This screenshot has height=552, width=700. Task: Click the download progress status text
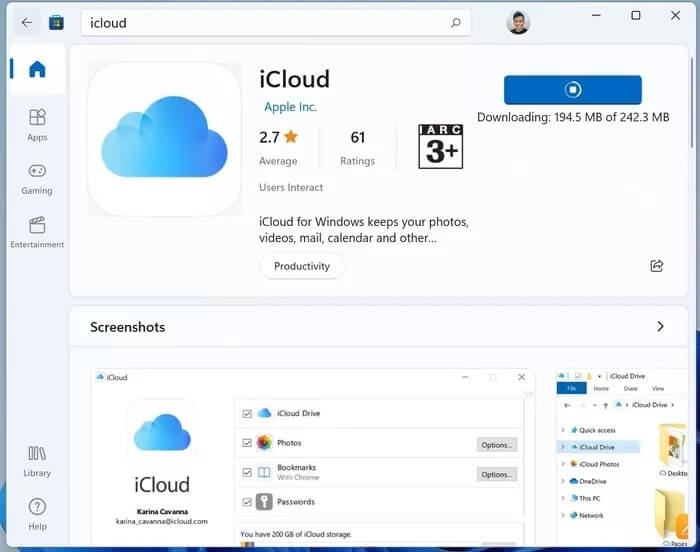click(x=573, y=117)
